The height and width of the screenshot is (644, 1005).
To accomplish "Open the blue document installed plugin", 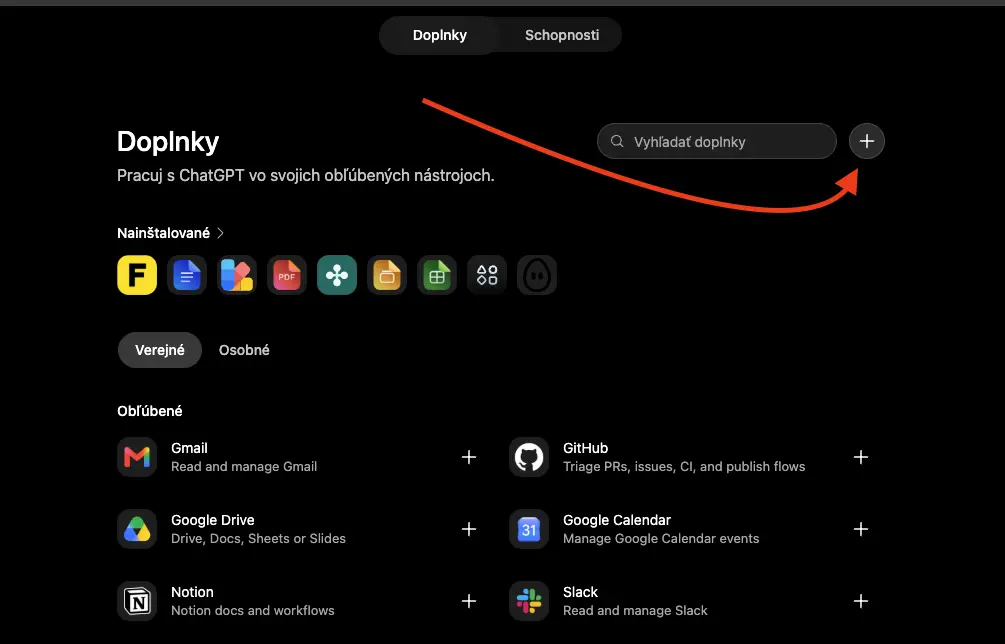I will click(x=187, y=275).
